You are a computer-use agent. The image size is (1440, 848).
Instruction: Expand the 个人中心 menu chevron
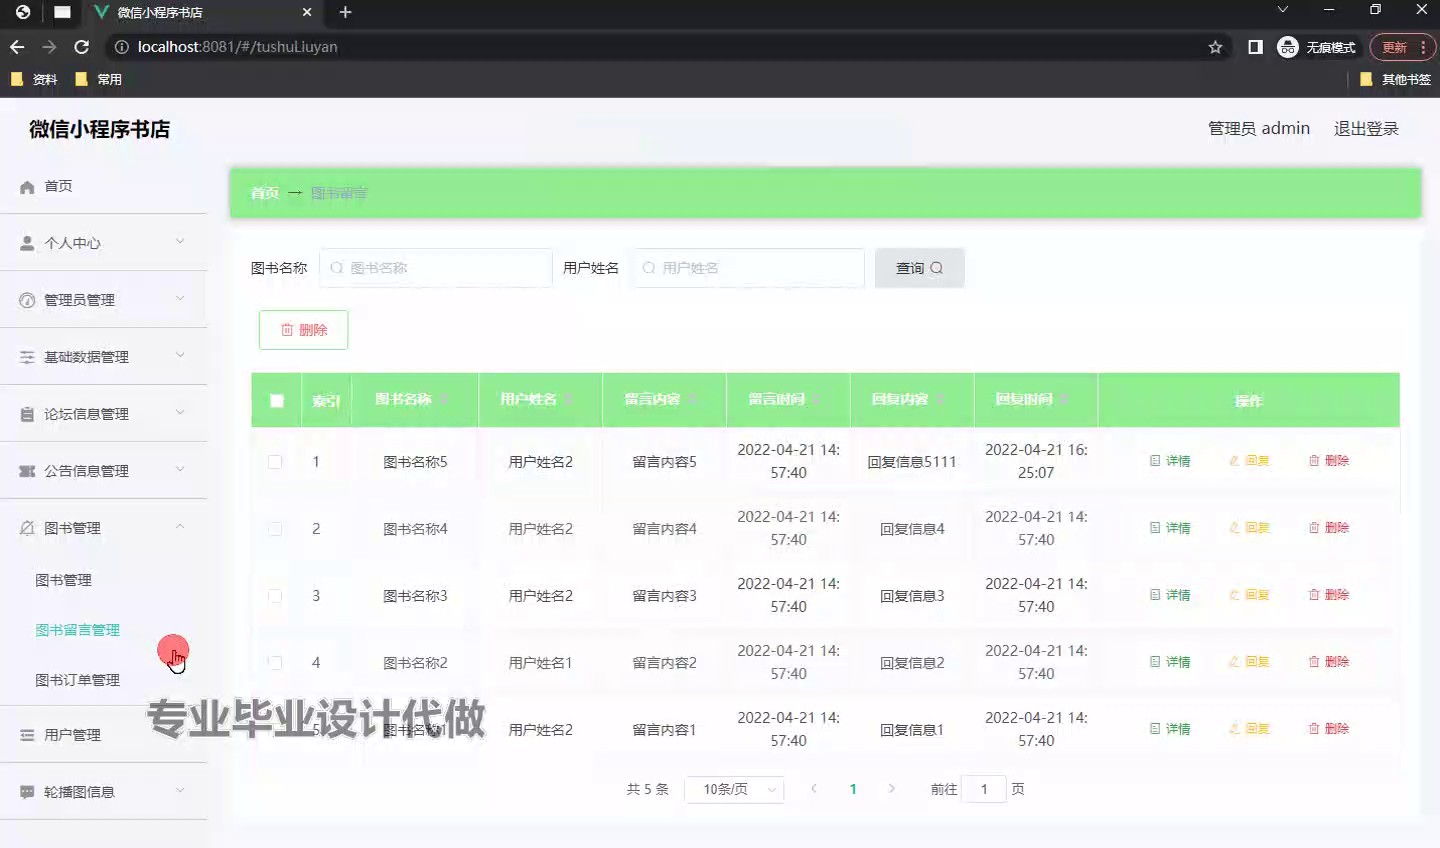pyautogui.click(x=180, y=242)
